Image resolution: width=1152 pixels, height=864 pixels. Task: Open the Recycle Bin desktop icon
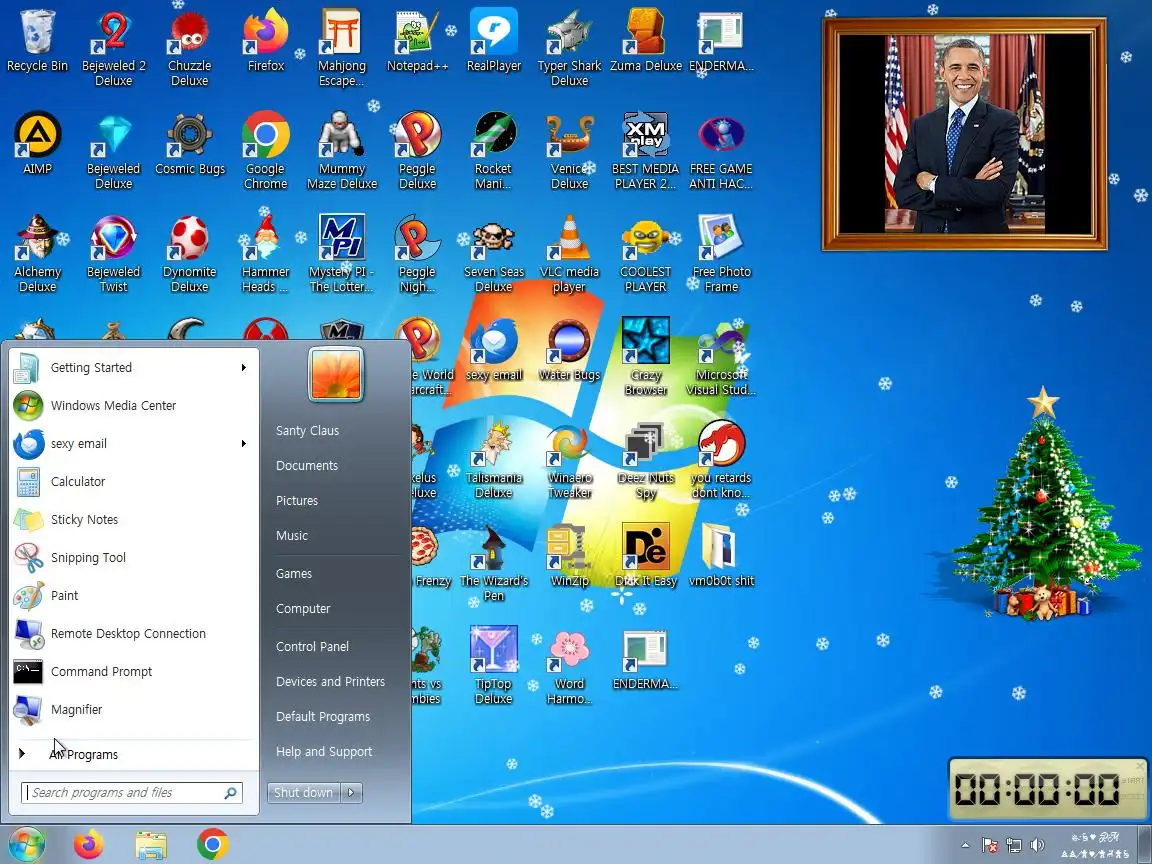tap(37, 40)
